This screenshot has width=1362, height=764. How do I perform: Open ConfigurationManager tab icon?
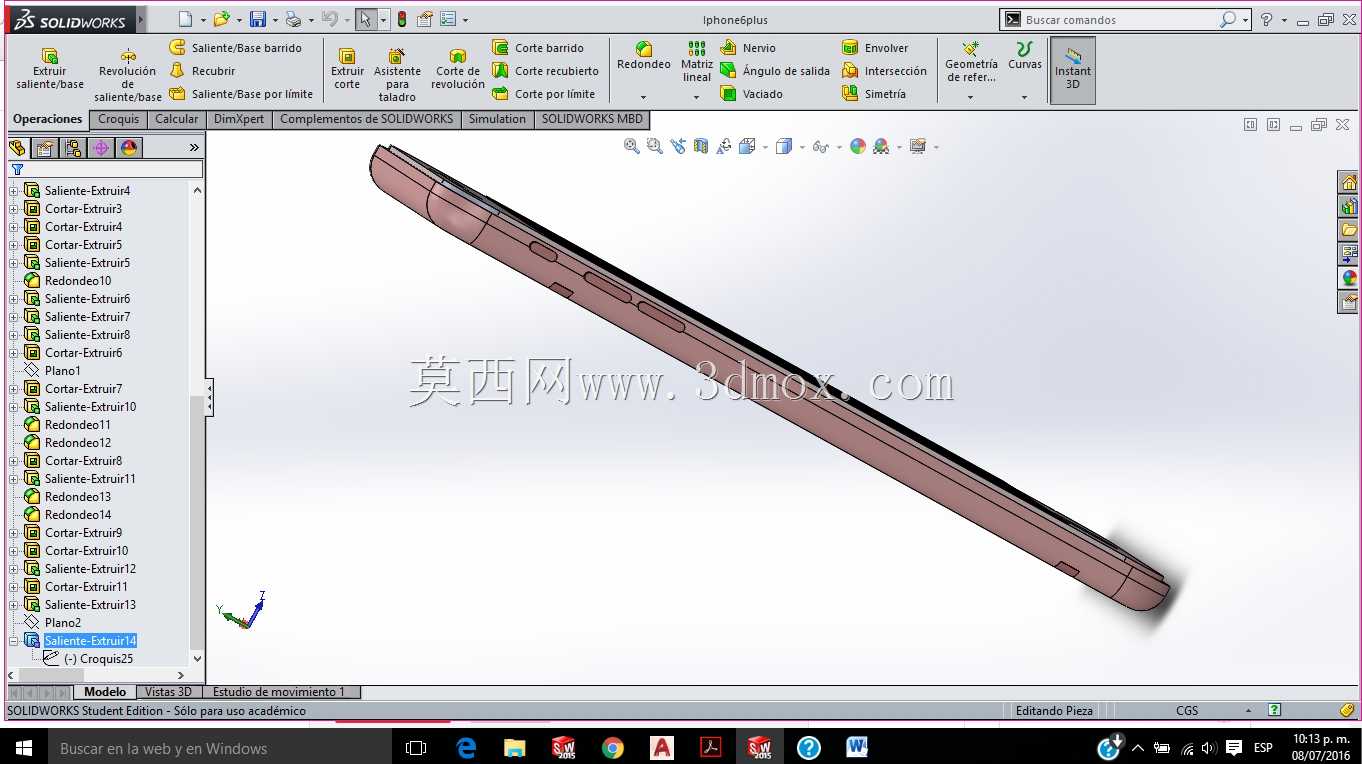coord(73,148)
